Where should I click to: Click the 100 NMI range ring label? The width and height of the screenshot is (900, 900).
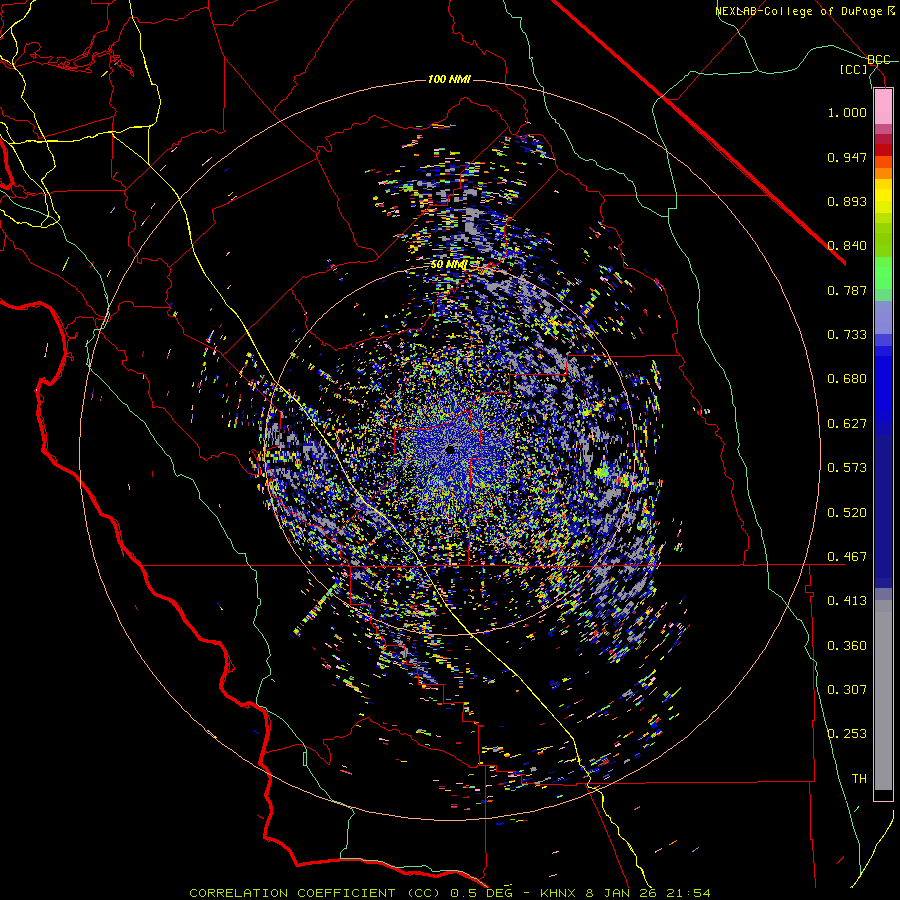pyautogui.click(x=449, y=79)
